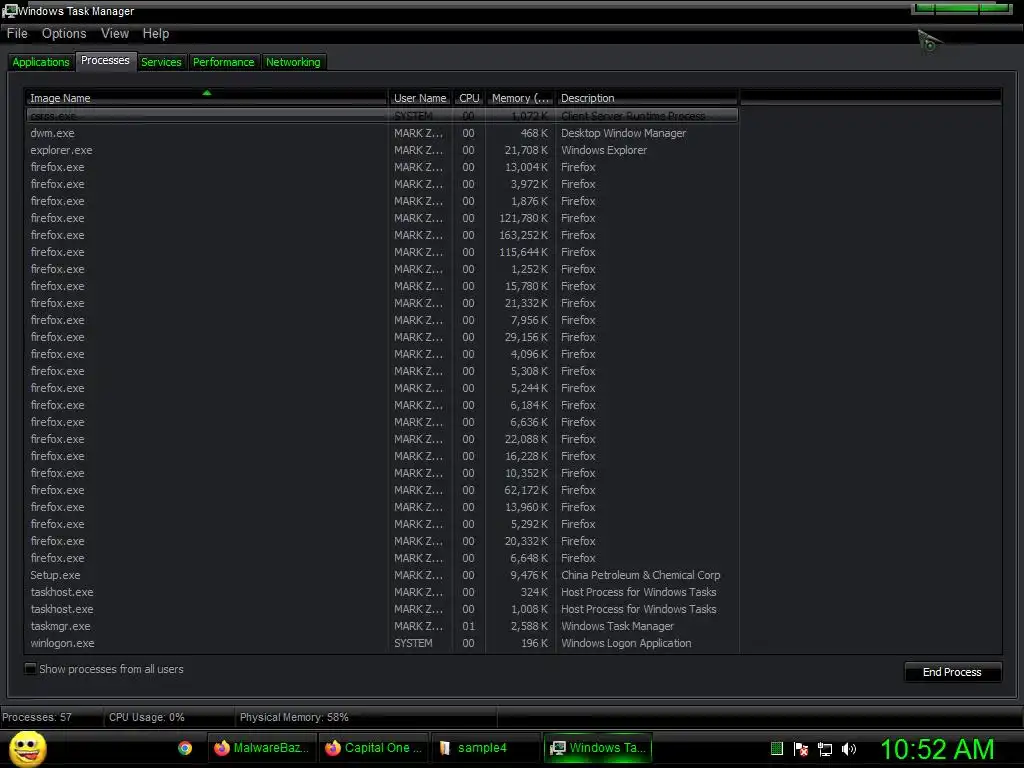The width and height of the screenshot is (1024, 768).
Task: Select the firefox.exe row using 121,780 K
Action: click(383, 218)
